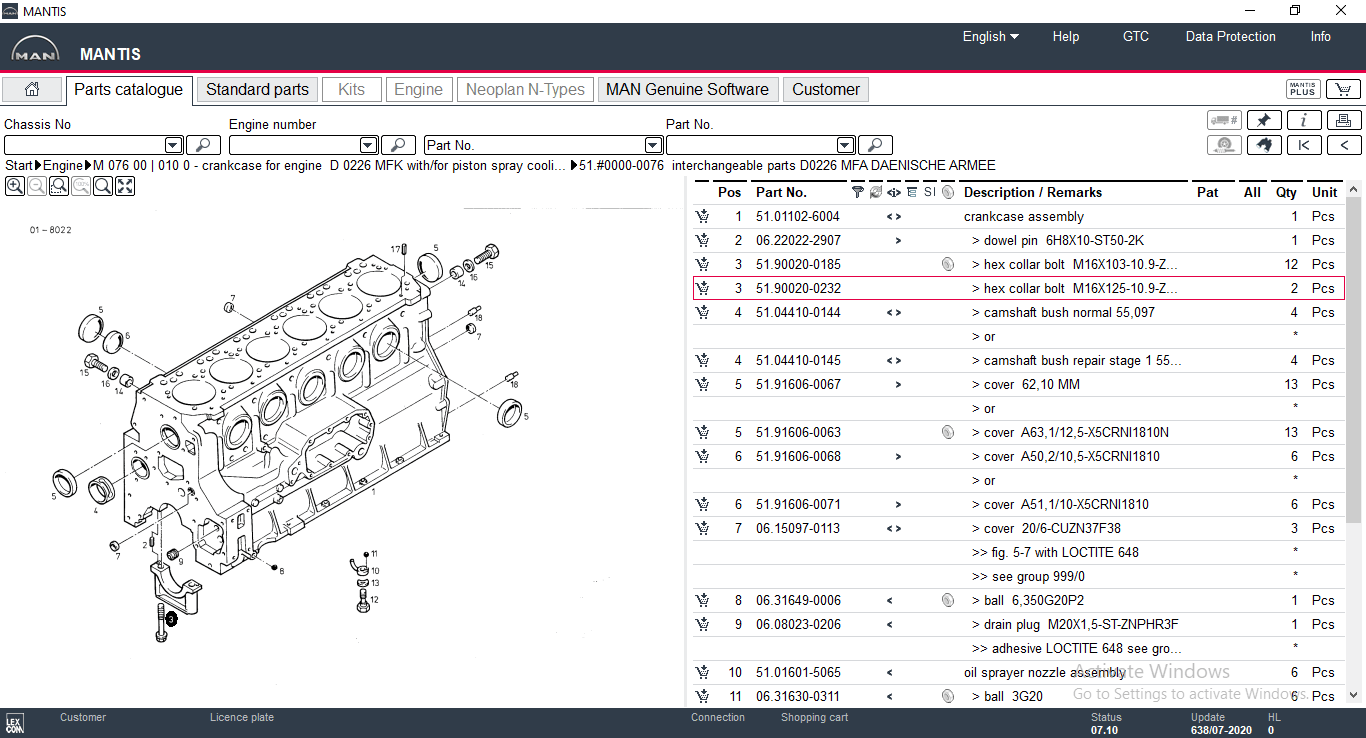Viewport: 1366px width, 738px height.
Task: Click the printer icon
Action: pos(1343,121)
